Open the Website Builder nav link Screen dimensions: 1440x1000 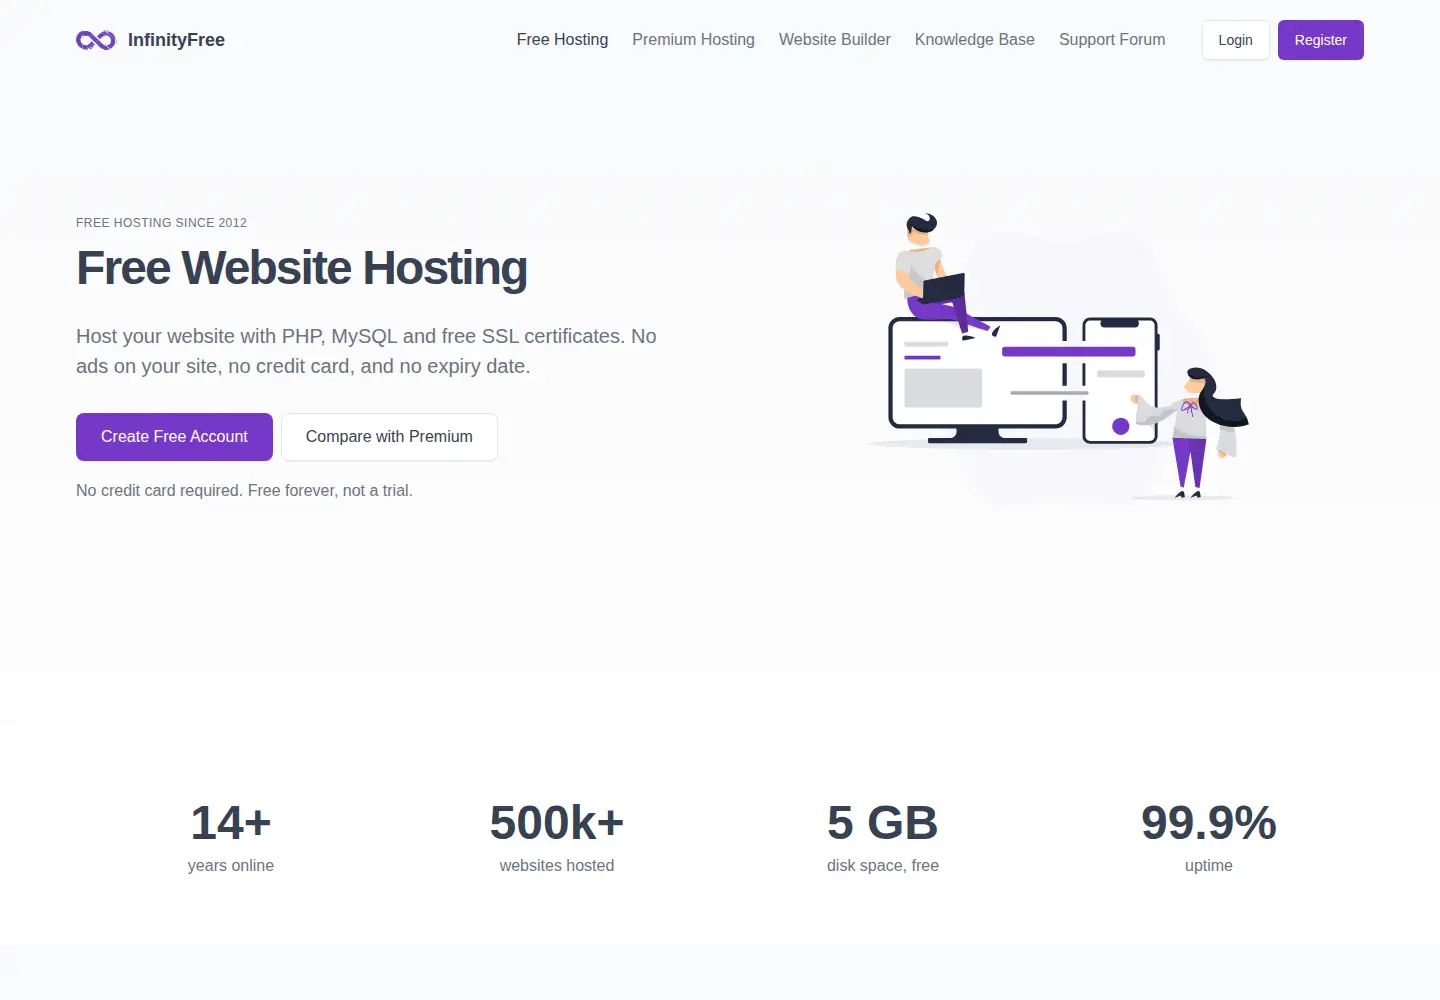tap(835, 40)
